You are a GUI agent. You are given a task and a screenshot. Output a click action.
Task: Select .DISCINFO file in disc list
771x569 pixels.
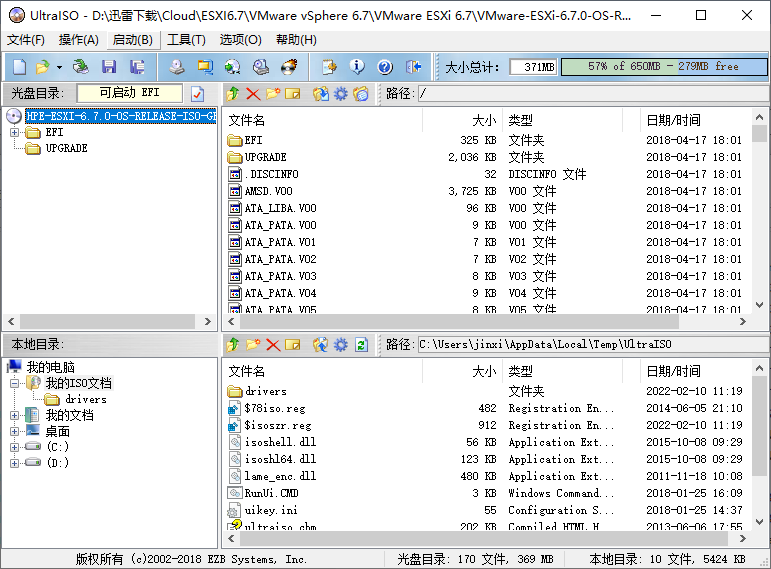(x=271, y=174)
